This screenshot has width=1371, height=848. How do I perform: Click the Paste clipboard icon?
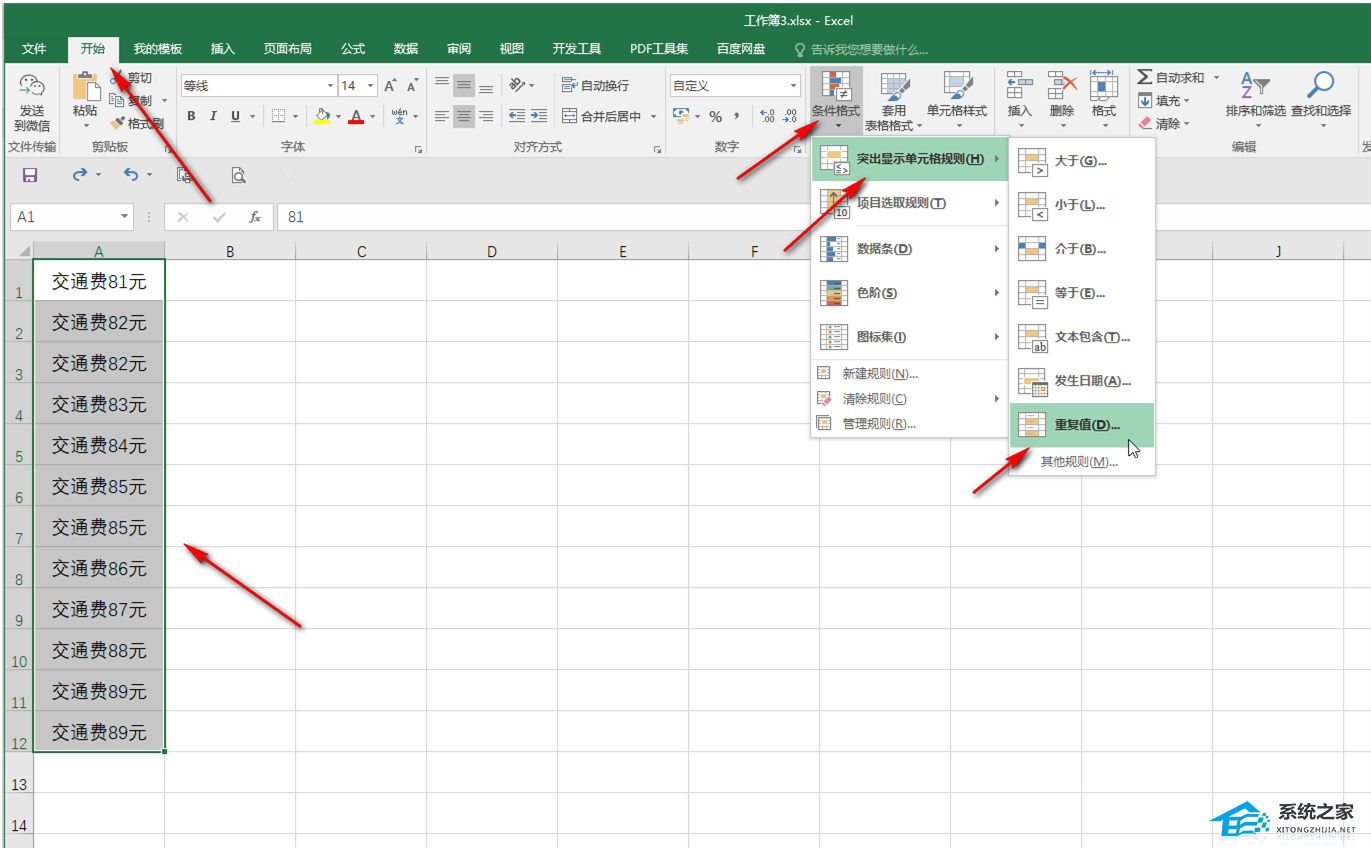pyautogui.click(x=86, y=88)
